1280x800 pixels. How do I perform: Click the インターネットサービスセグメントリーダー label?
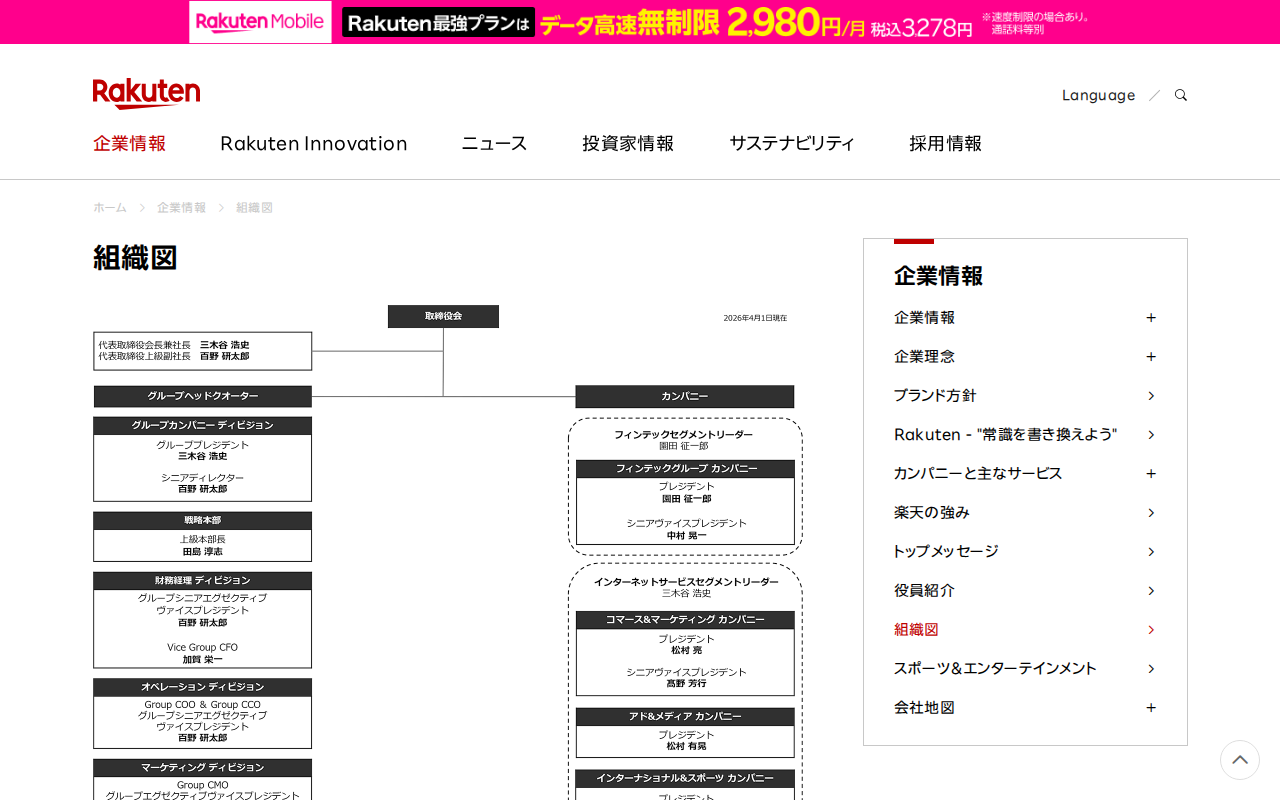[x=686, y=582]
